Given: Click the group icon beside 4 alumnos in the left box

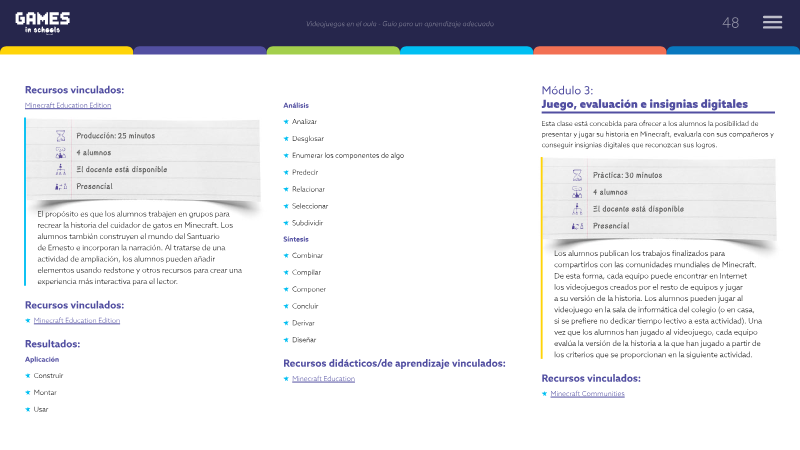Looking at the screenshot, I should coord(61,153).
